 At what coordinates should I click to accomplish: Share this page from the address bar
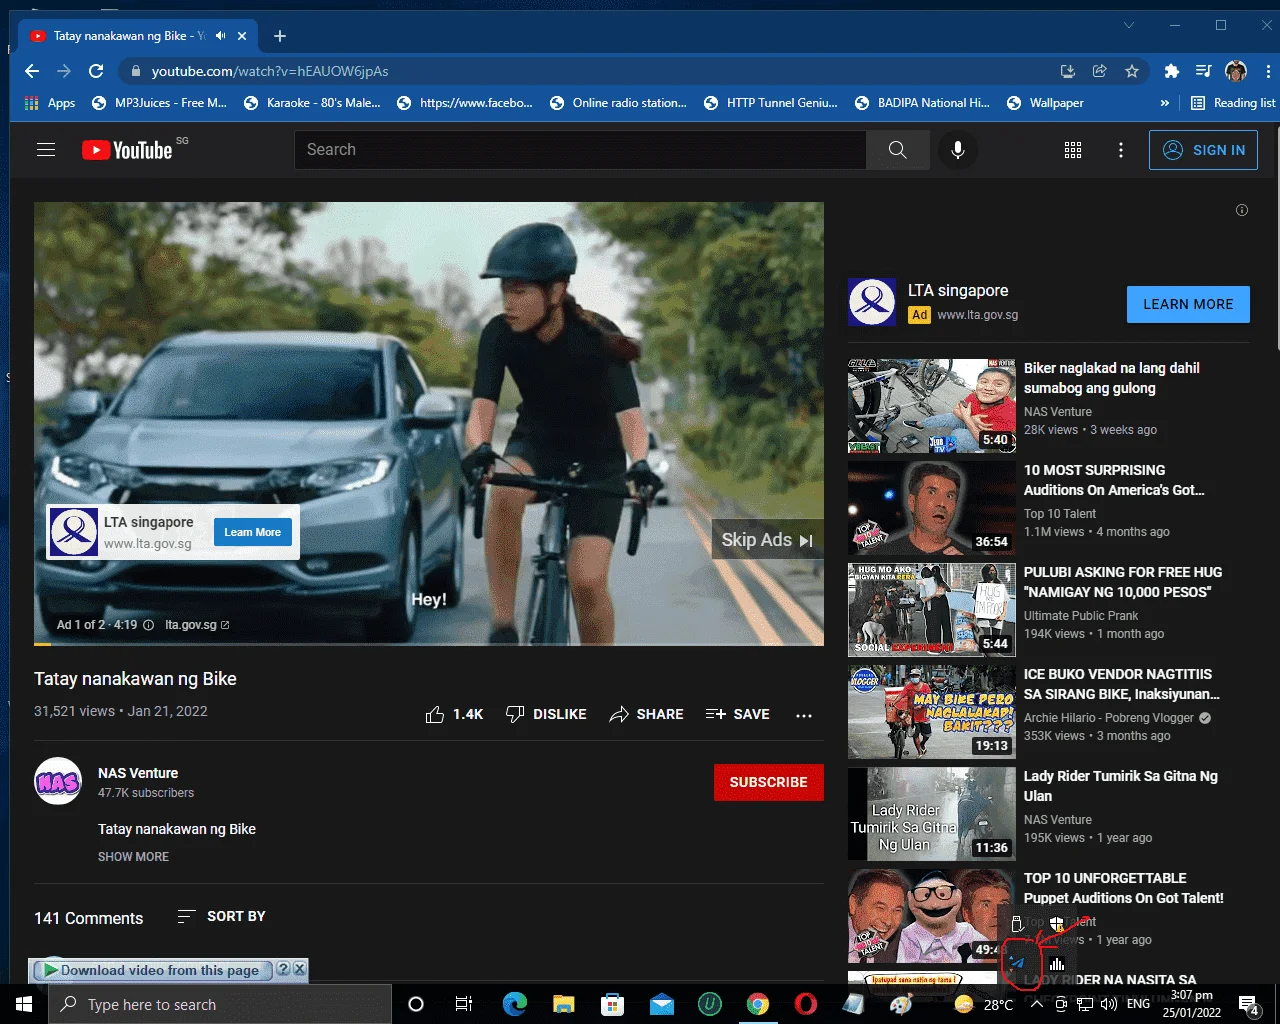coord(1100,71)
